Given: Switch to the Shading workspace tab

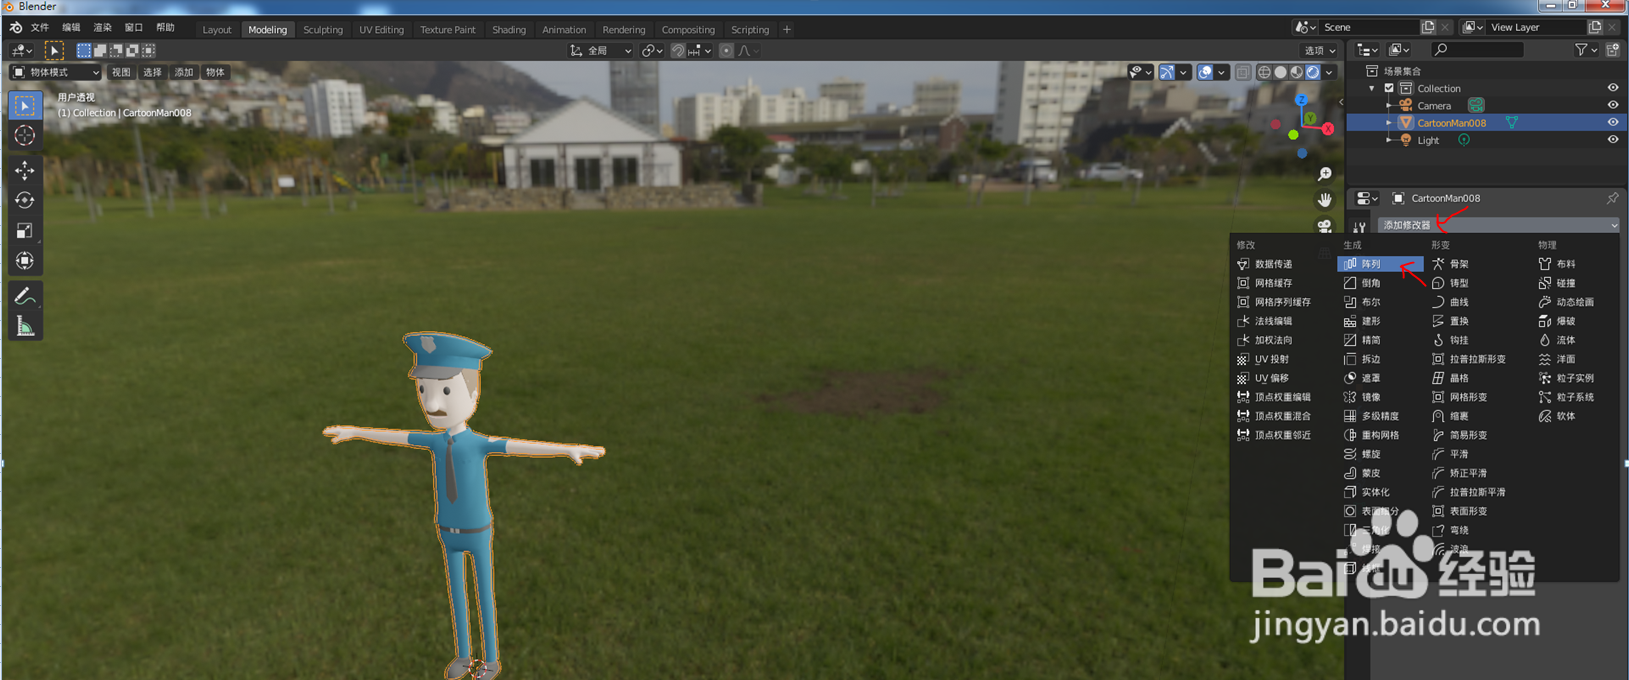Looking at the screenshot, I should [x=509, y=29].
